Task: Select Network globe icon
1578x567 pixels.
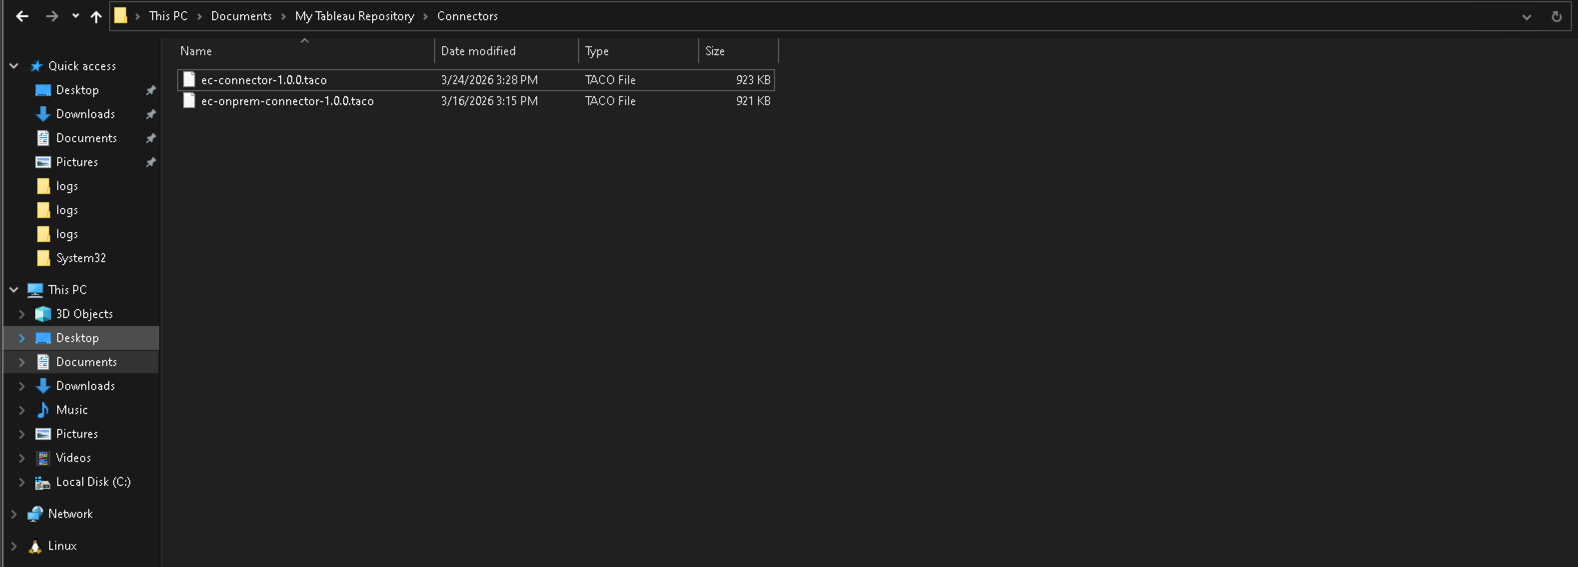Action: (35, 514)
